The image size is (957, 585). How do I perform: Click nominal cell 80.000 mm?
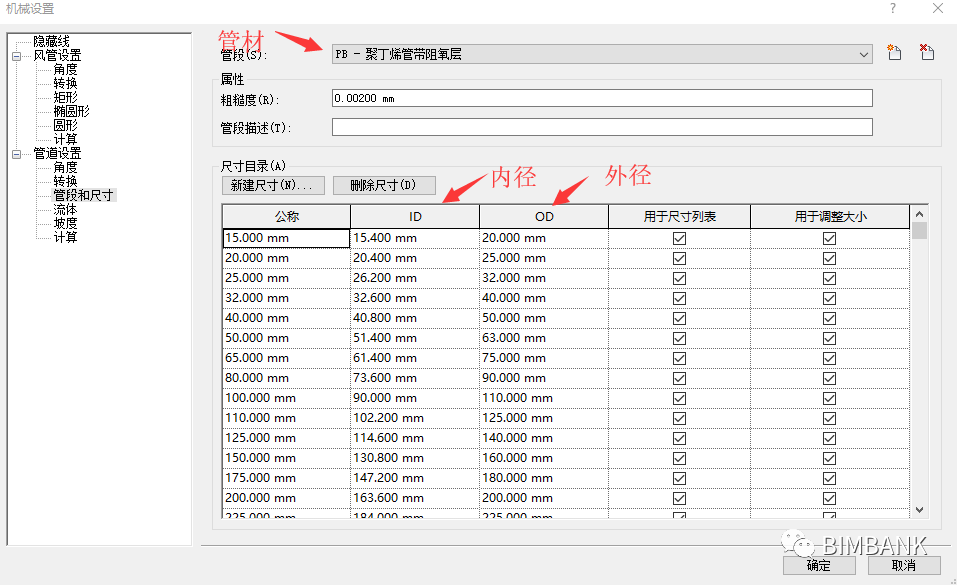[x=286, y=378]
